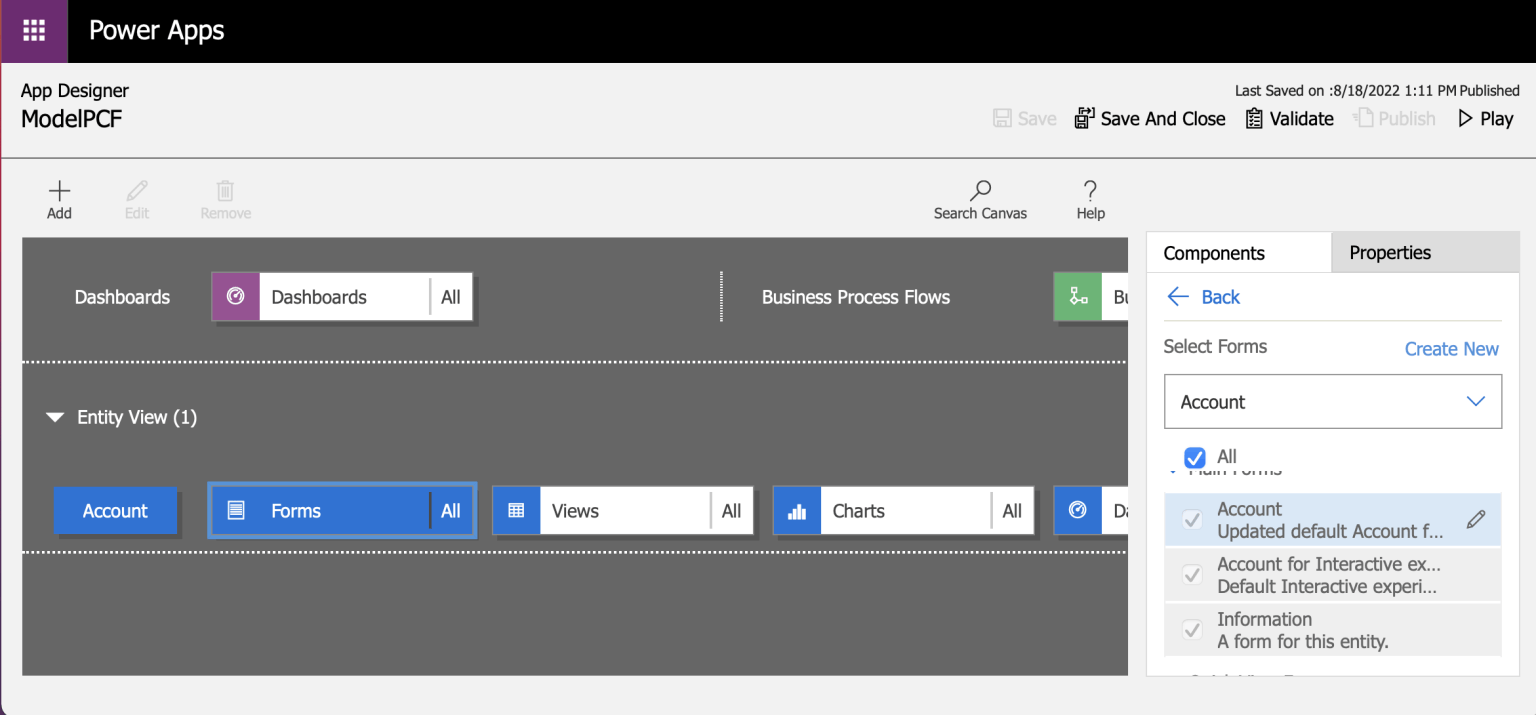The image size is (1536, 715).
Task: Click All on Charts tile
Action: point(1012,511)
